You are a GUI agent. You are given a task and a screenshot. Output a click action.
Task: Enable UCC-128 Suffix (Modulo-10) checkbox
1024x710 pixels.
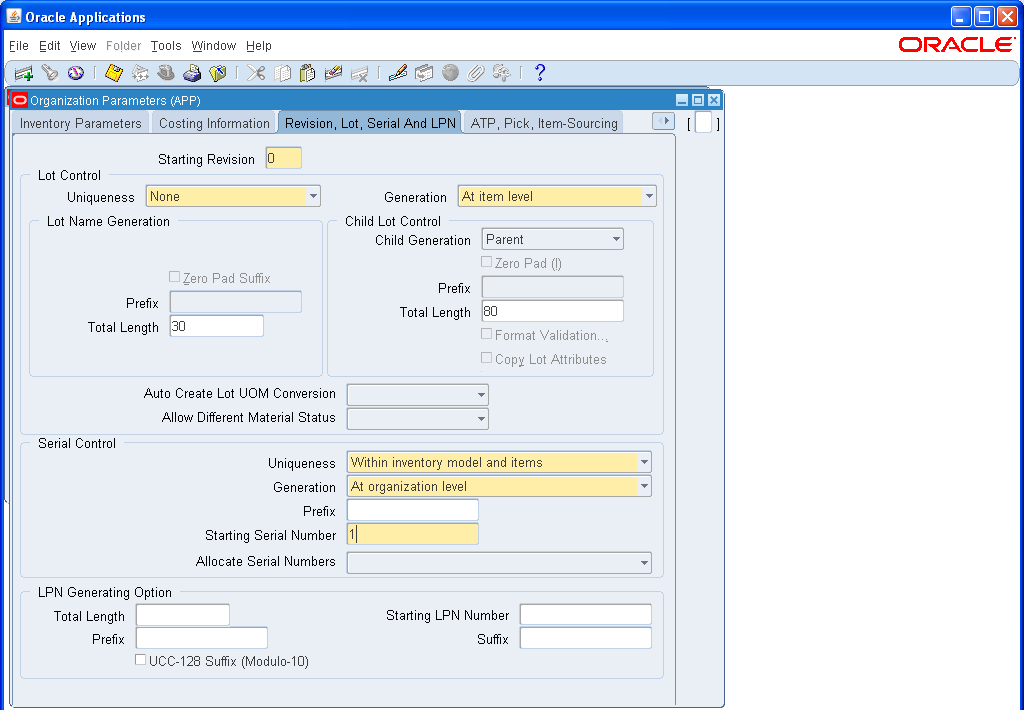140,660
